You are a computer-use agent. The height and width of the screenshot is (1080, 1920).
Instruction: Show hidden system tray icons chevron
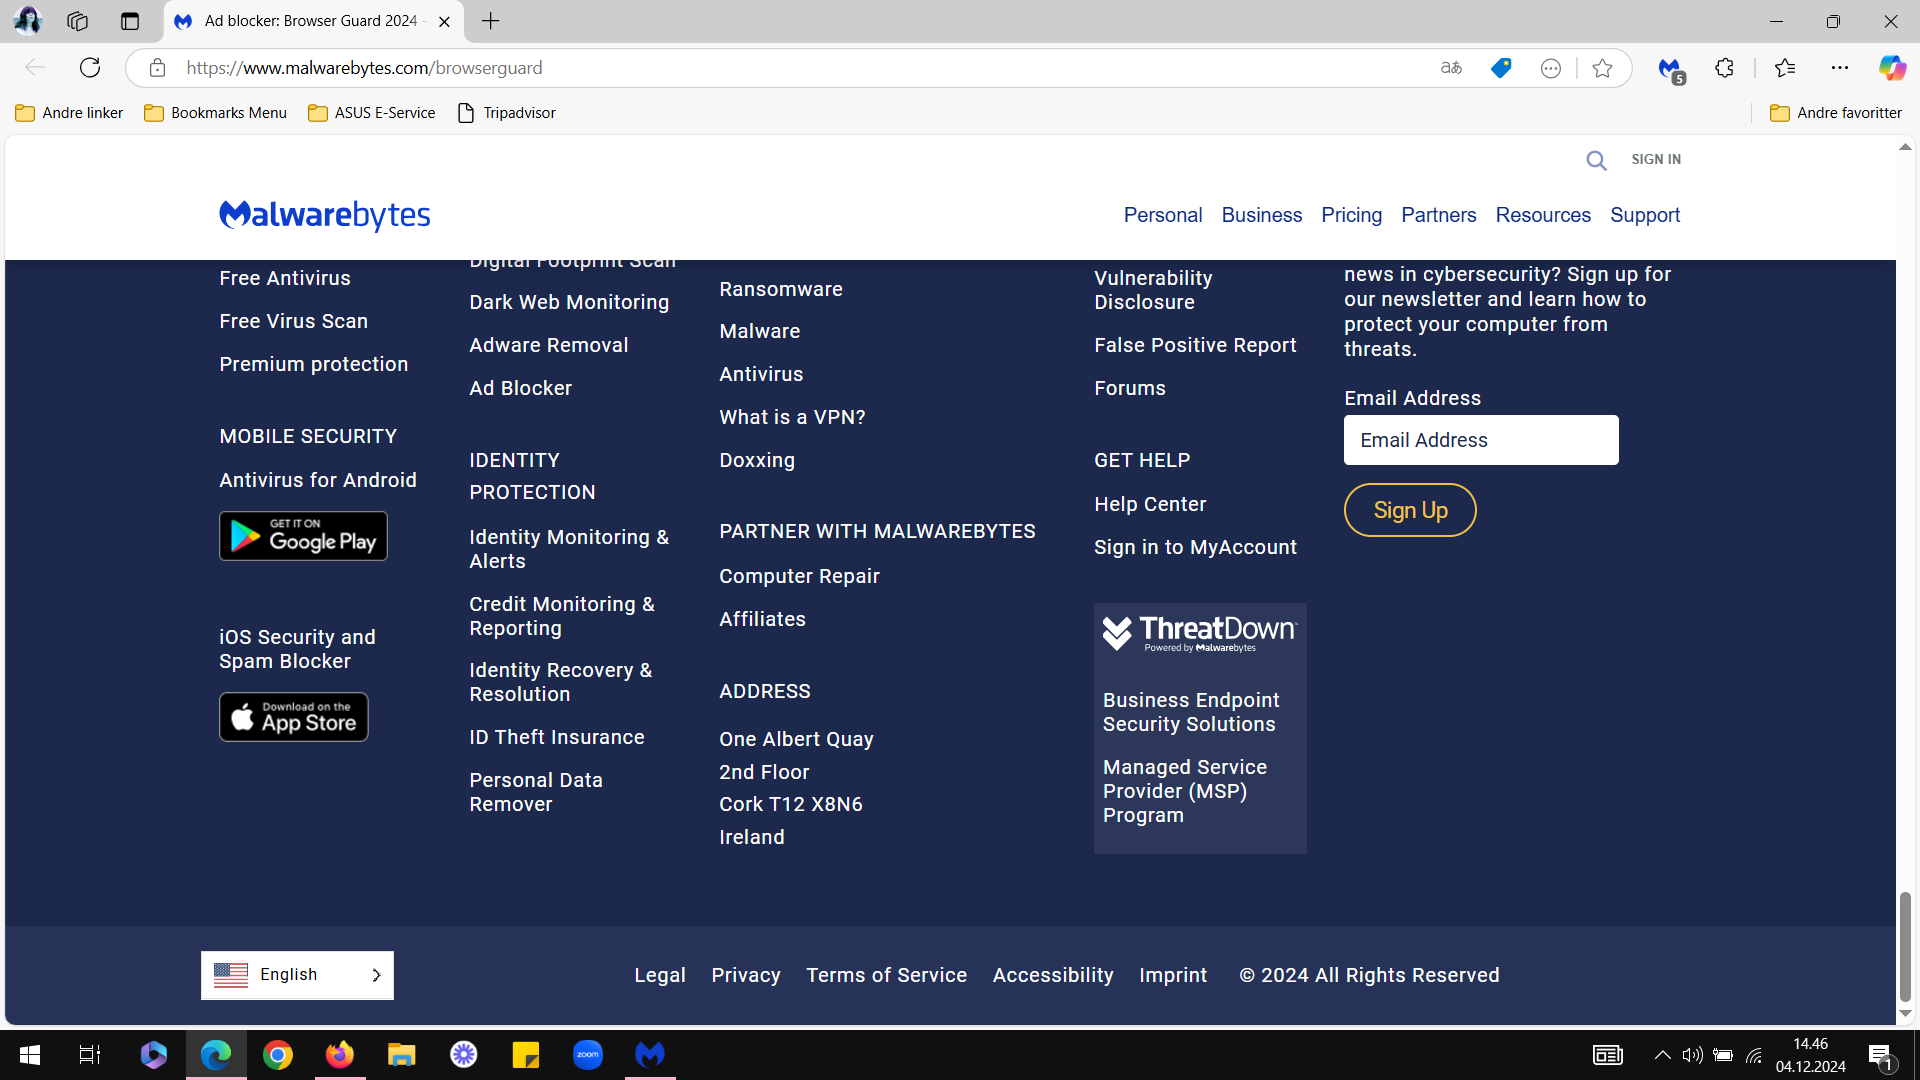1662,1055
